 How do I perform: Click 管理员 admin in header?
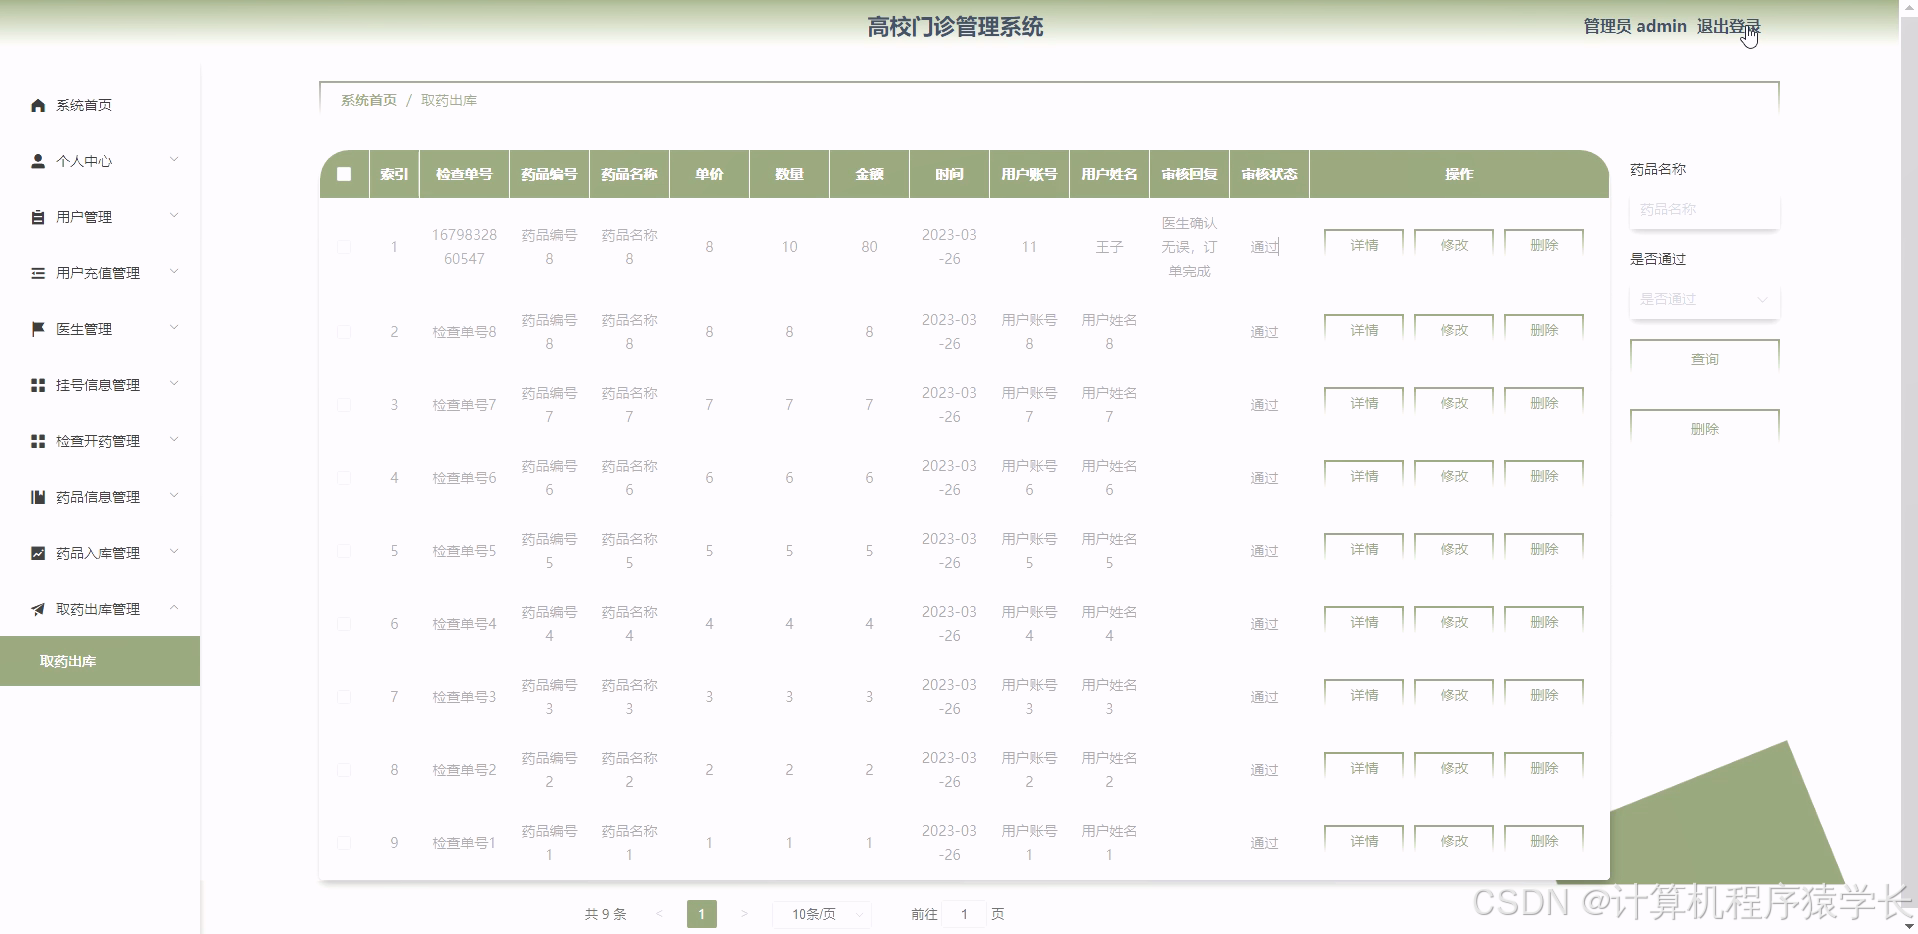click(x=1635, y=27)
